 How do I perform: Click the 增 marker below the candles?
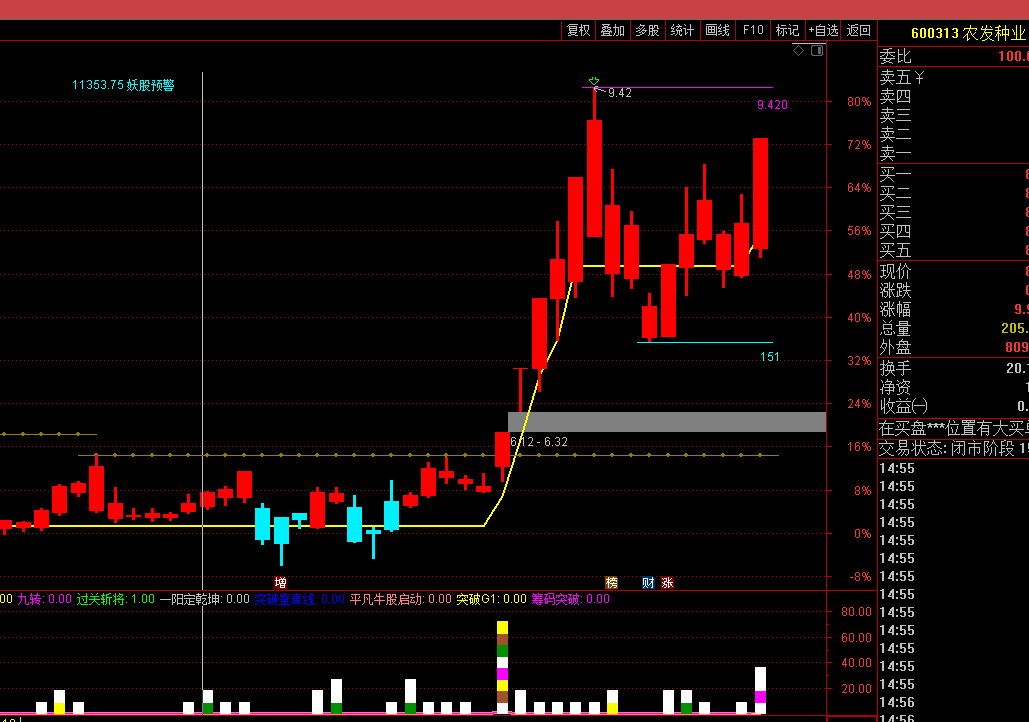pyautogui.click(x=280, y=582)
